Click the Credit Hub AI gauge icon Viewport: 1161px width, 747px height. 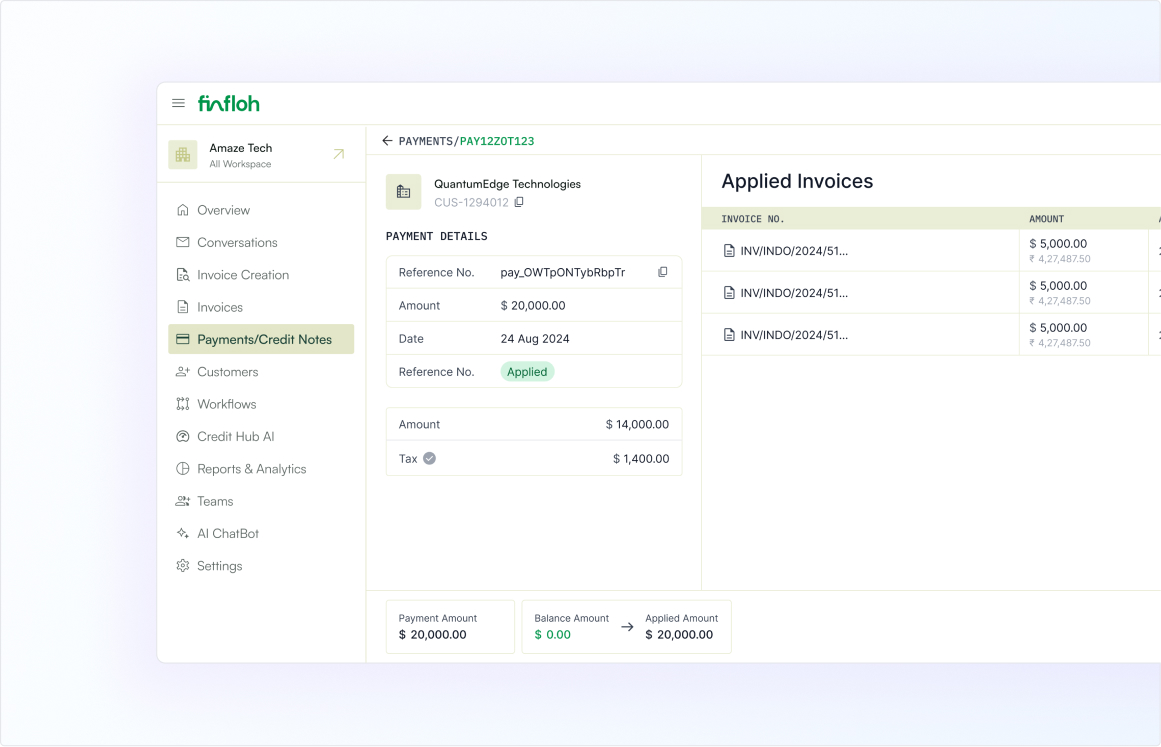tap(183, 436)
